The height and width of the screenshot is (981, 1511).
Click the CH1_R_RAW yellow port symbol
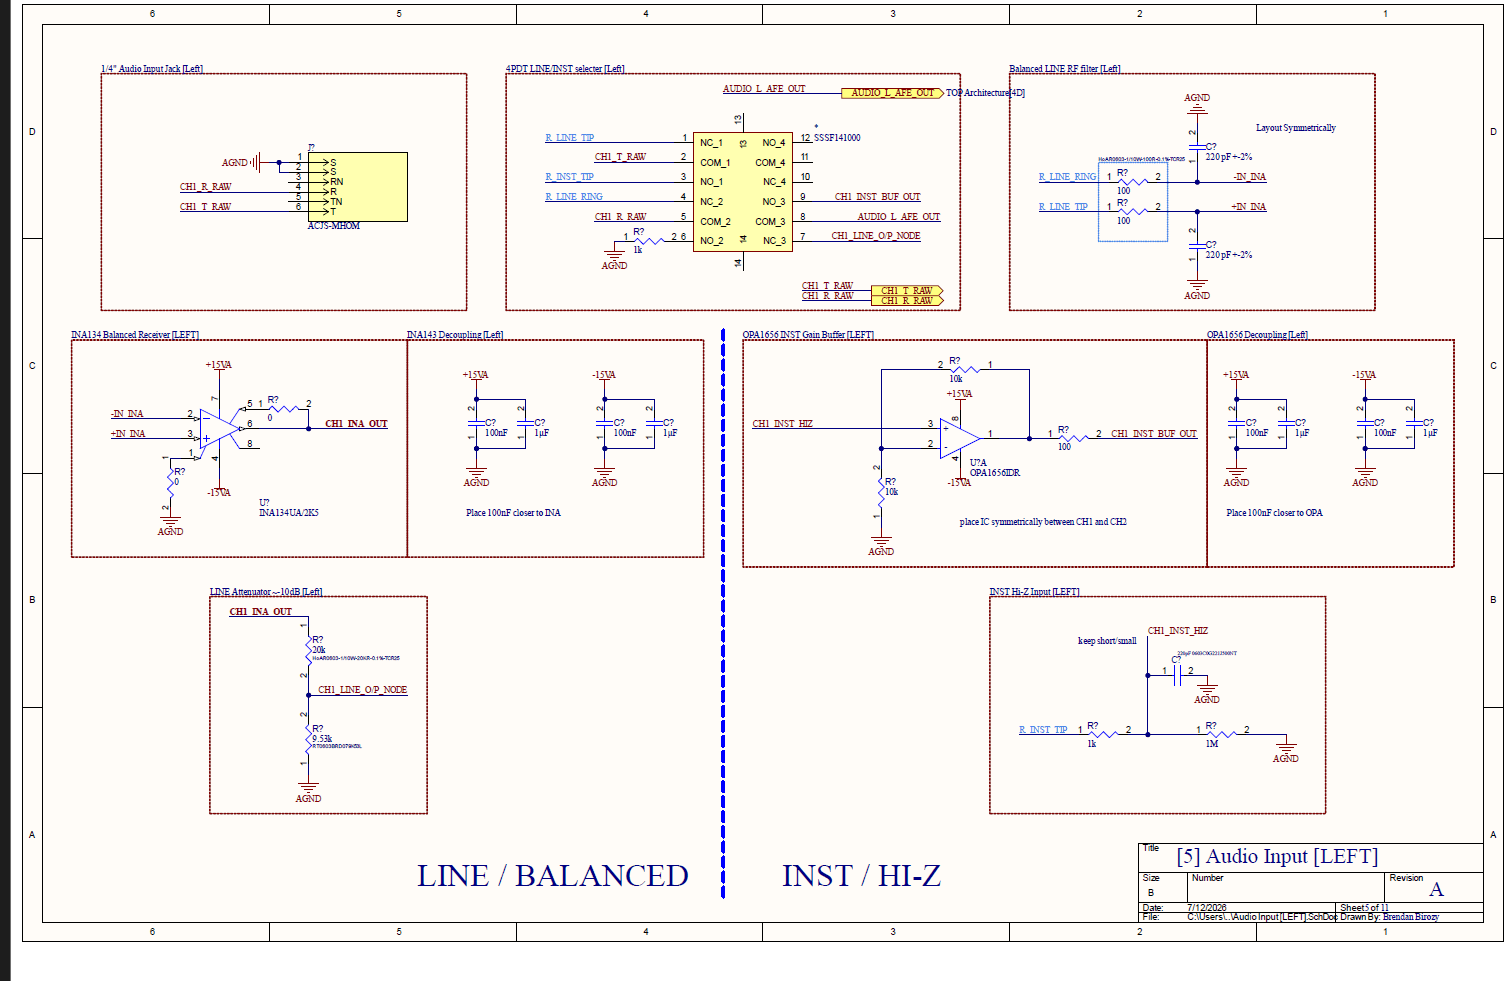[x=907, y=300]
